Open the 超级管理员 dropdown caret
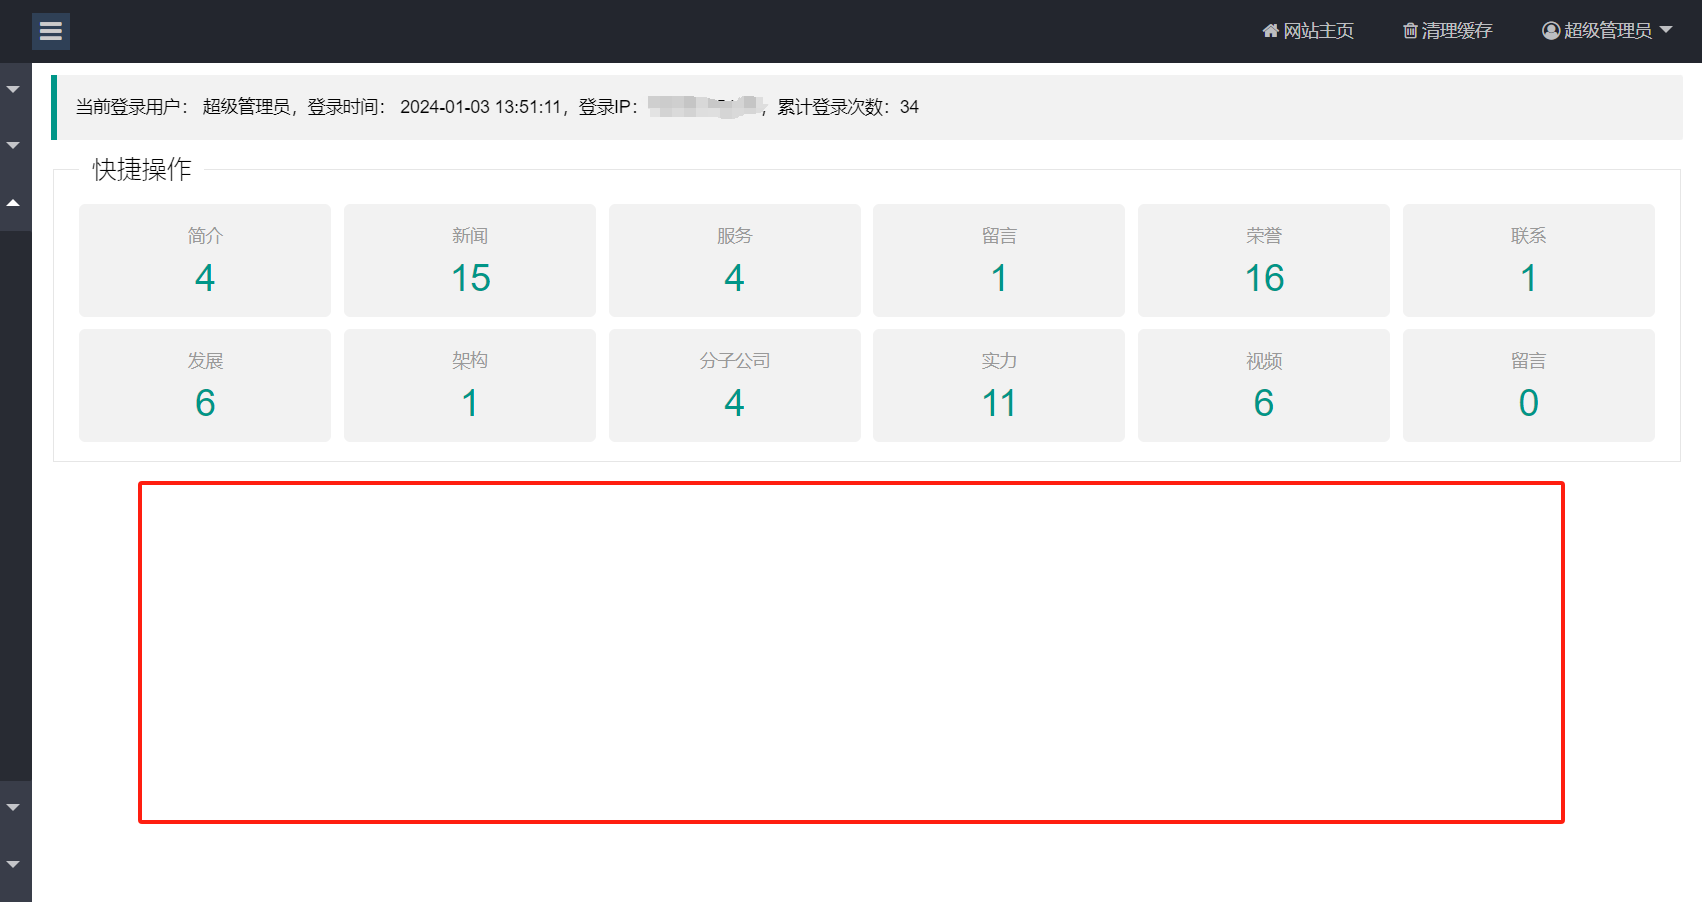Screen dimensions: 1702x902 click(1666, 30)
